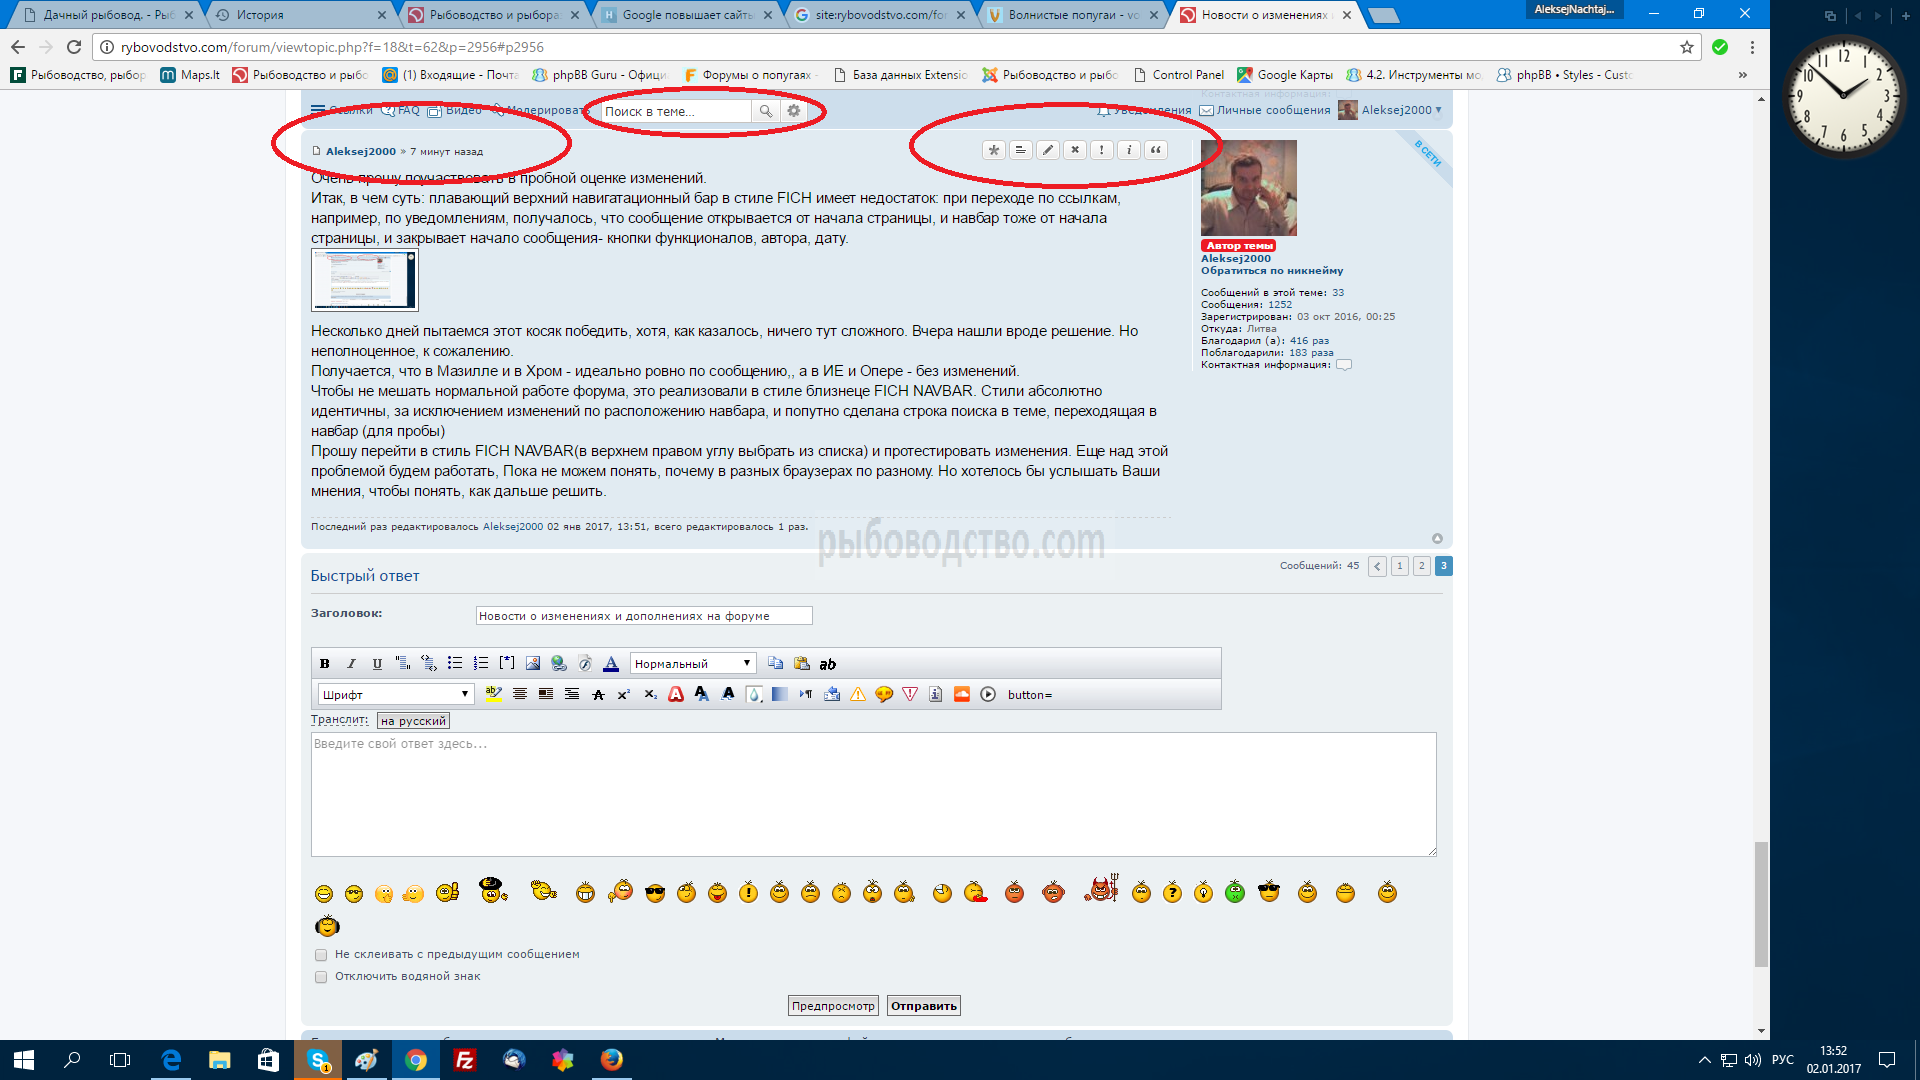Apply strikethrough from the editor toolbar
Image resolution: width=1920 pixels, height=1080 pixels.
[598, 694]
